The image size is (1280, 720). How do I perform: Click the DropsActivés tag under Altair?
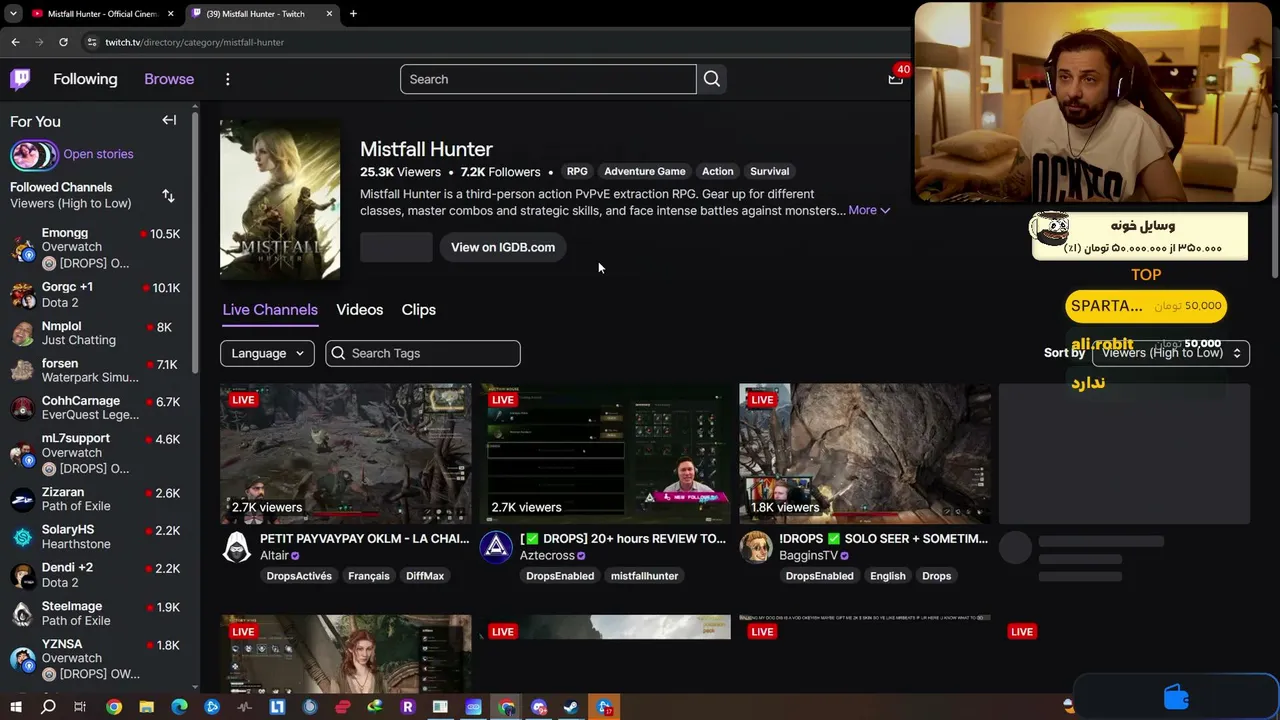pos(299,576)
